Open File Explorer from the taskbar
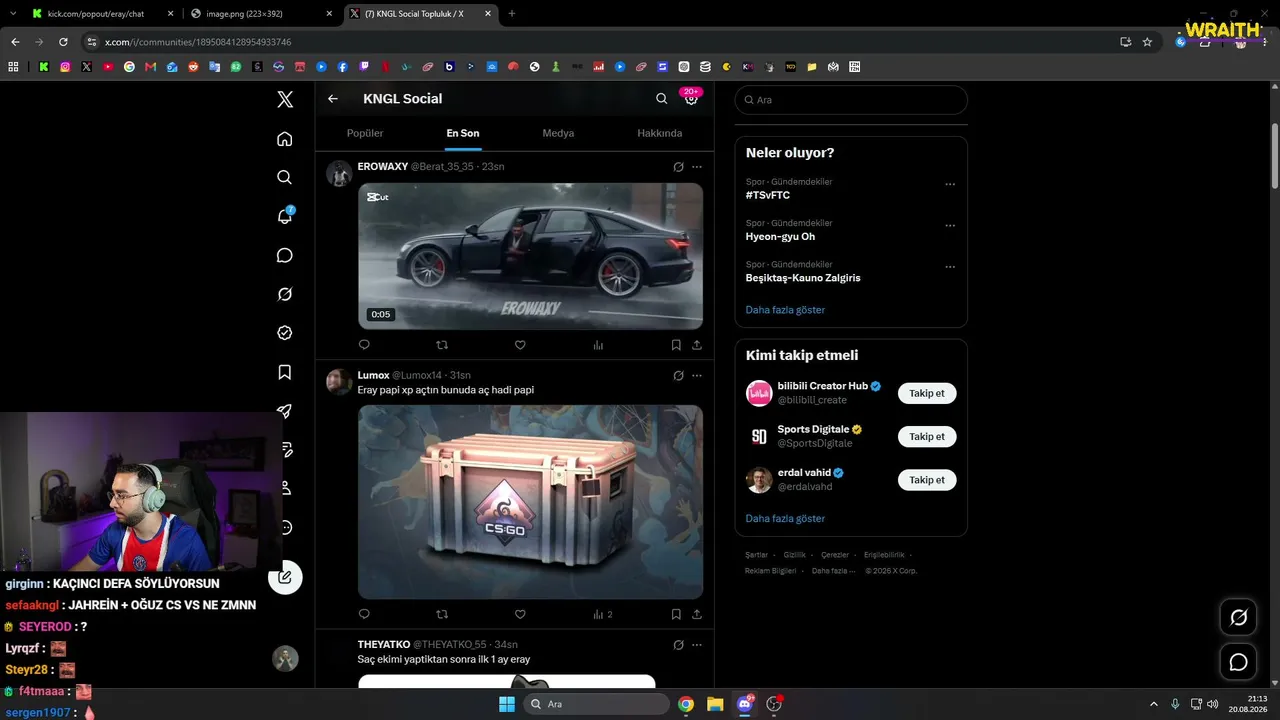Screen dimensions: 1280x720 [715, 704]
